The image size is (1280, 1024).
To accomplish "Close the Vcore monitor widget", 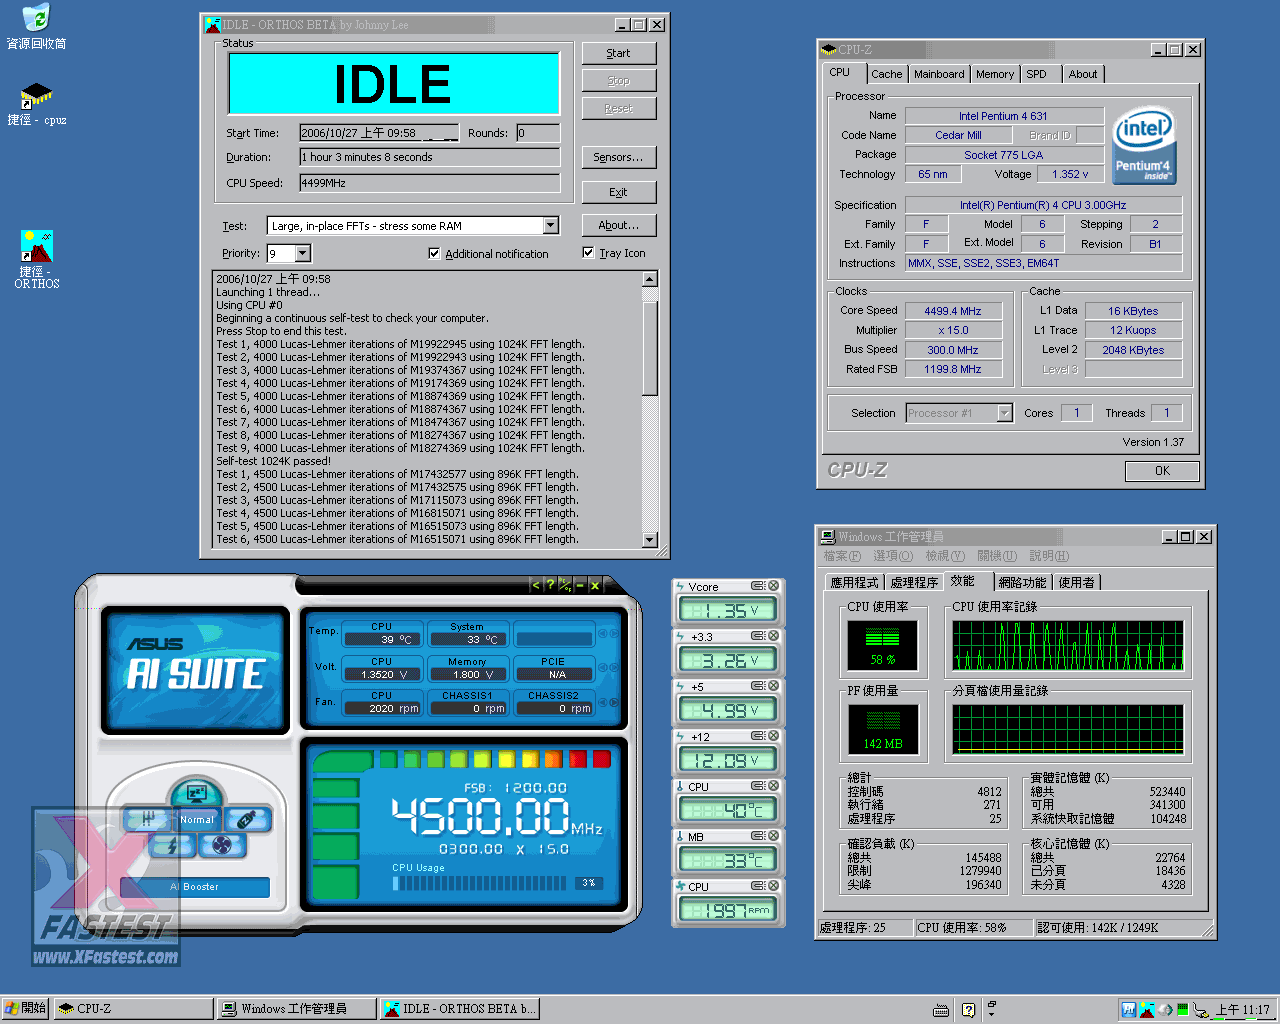I will pos(773,586).
